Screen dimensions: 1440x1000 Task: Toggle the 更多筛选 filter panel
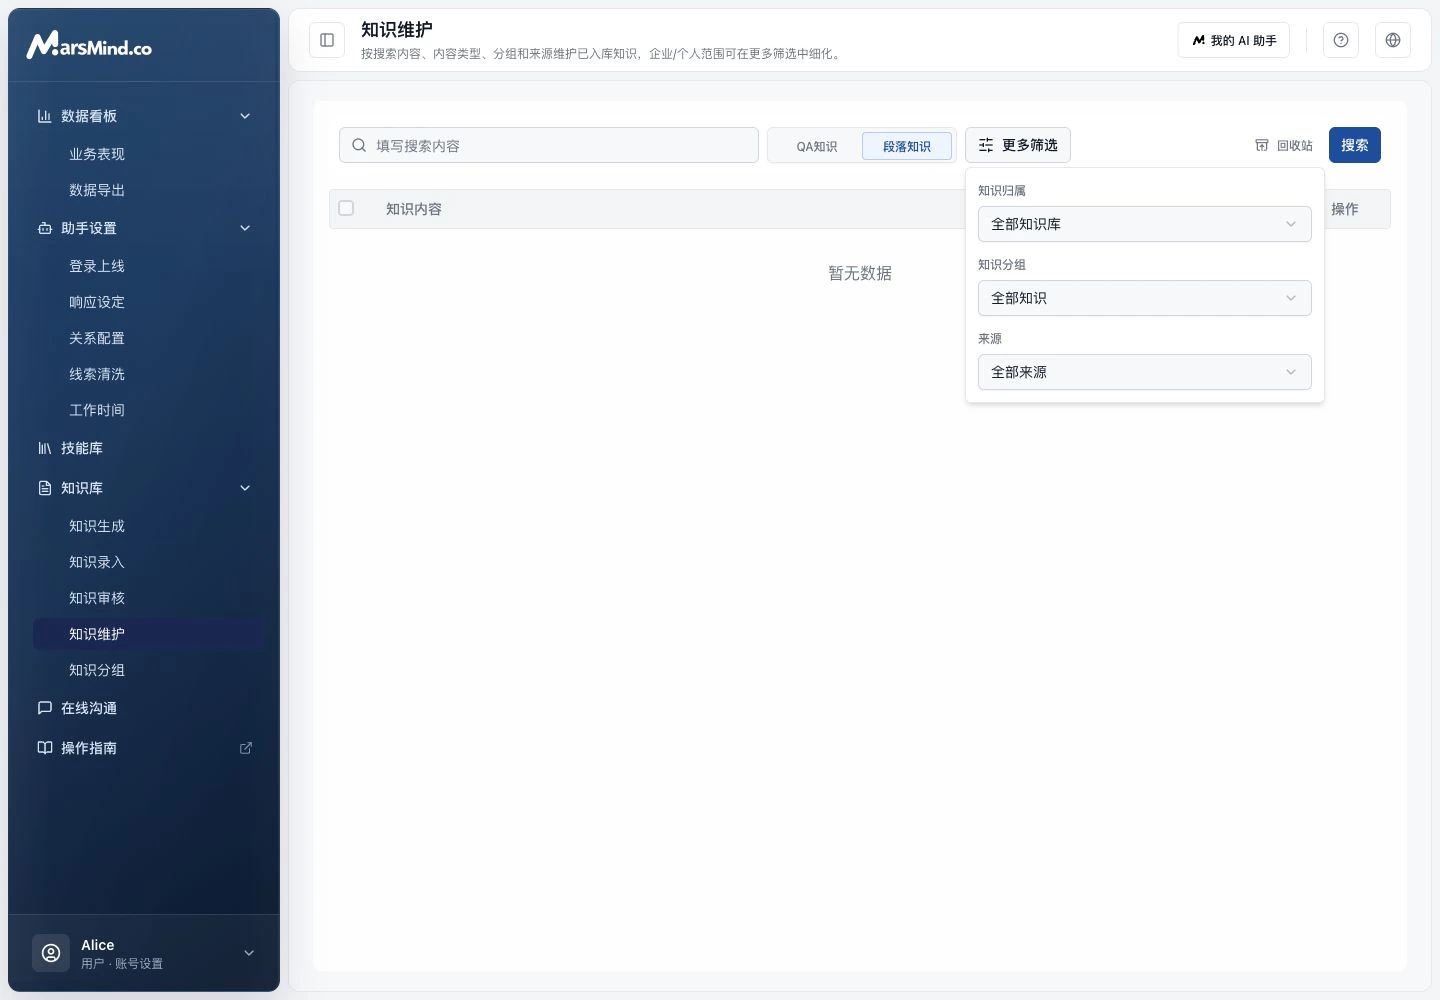[x=1018, y=145]
